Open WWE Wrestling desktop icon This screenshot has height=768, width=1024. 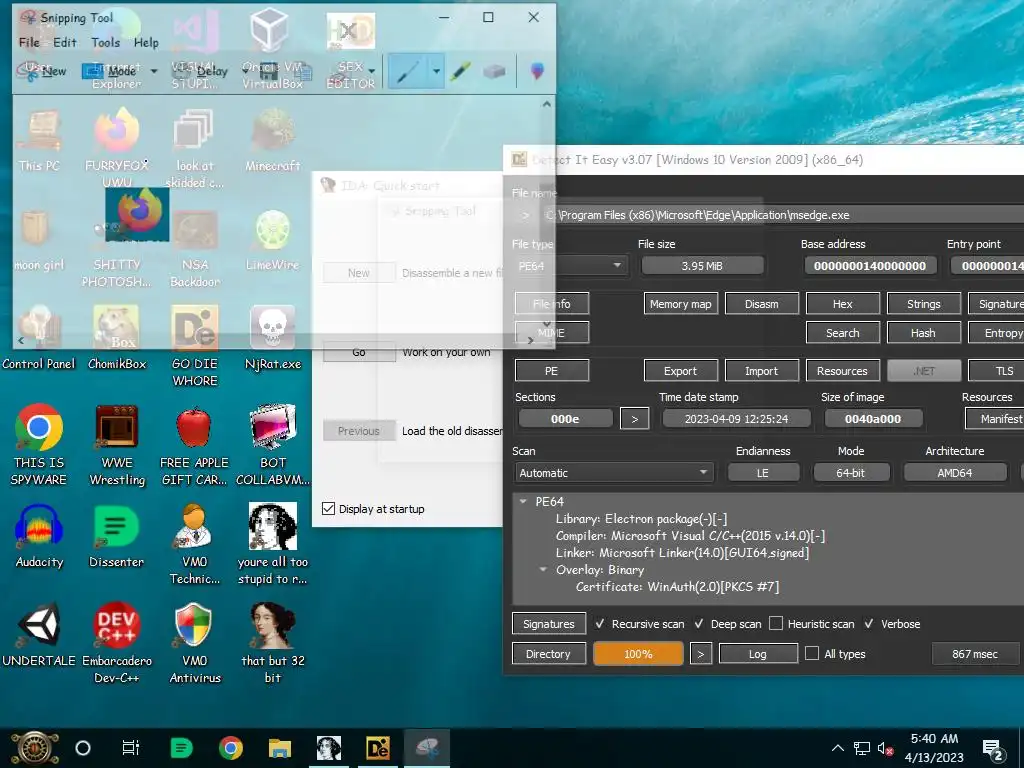[x=117, y=444]
